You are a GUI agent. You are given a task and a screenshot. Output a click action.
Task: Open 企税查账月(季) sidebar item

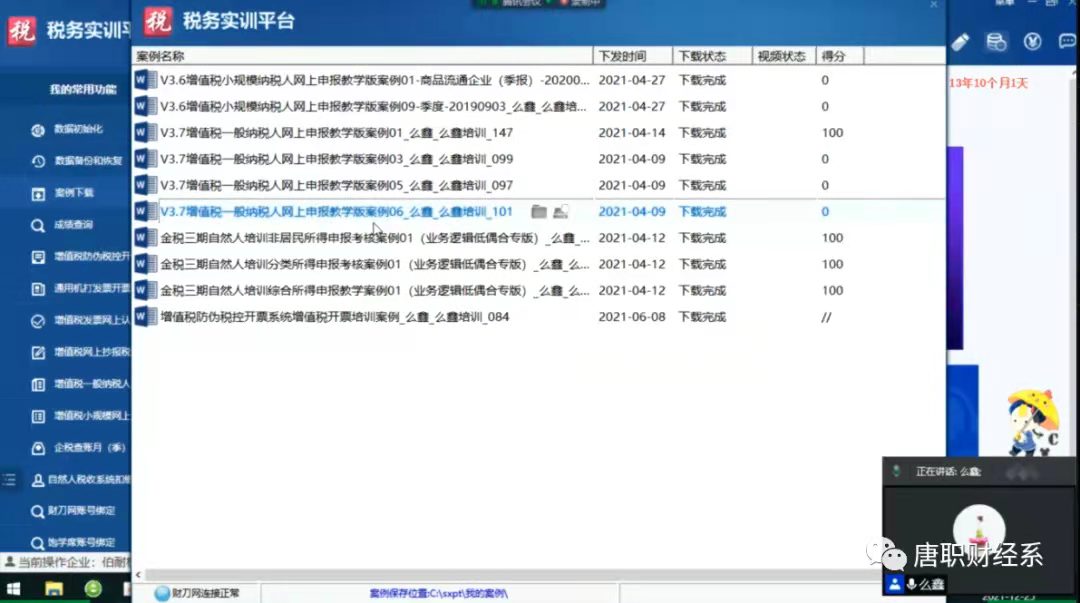pyautogui.click(x=79, y=448)
